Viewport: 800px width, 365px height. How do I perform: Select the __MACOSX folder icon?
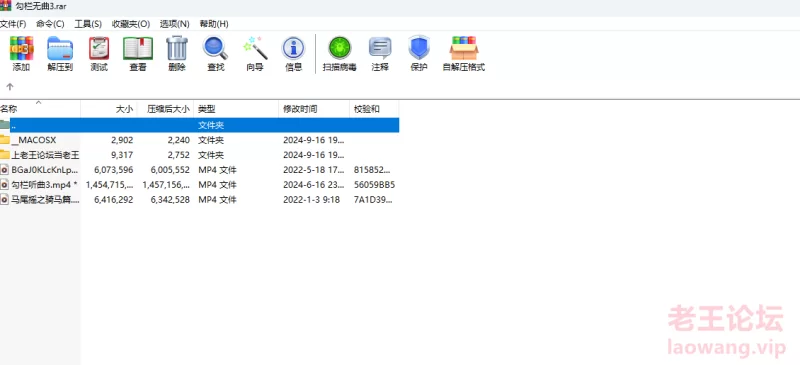tap(5, 140)
